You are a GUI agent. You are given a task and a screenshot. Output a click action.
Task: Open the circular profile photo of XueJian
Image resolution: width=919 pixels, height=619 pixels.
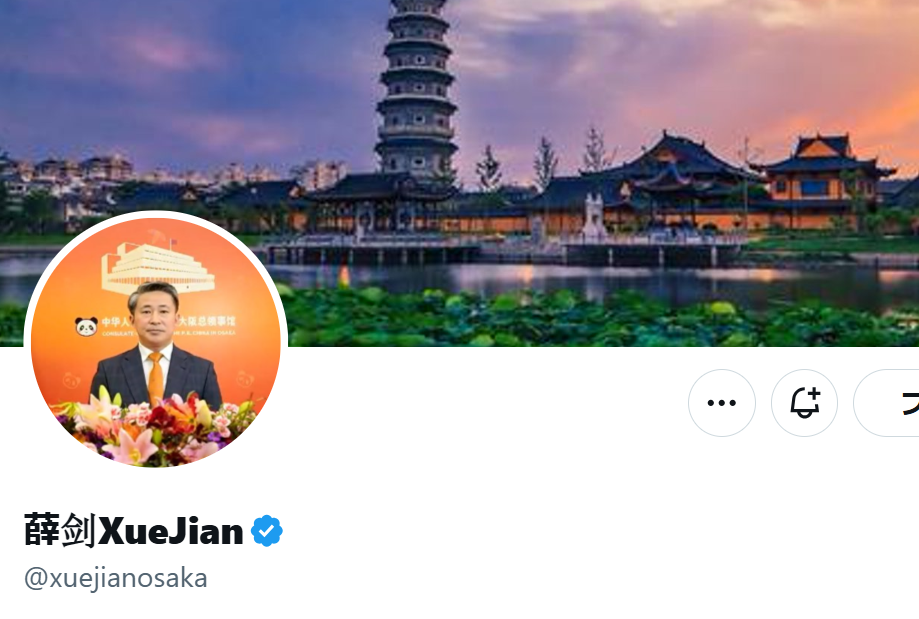(156, 342)
